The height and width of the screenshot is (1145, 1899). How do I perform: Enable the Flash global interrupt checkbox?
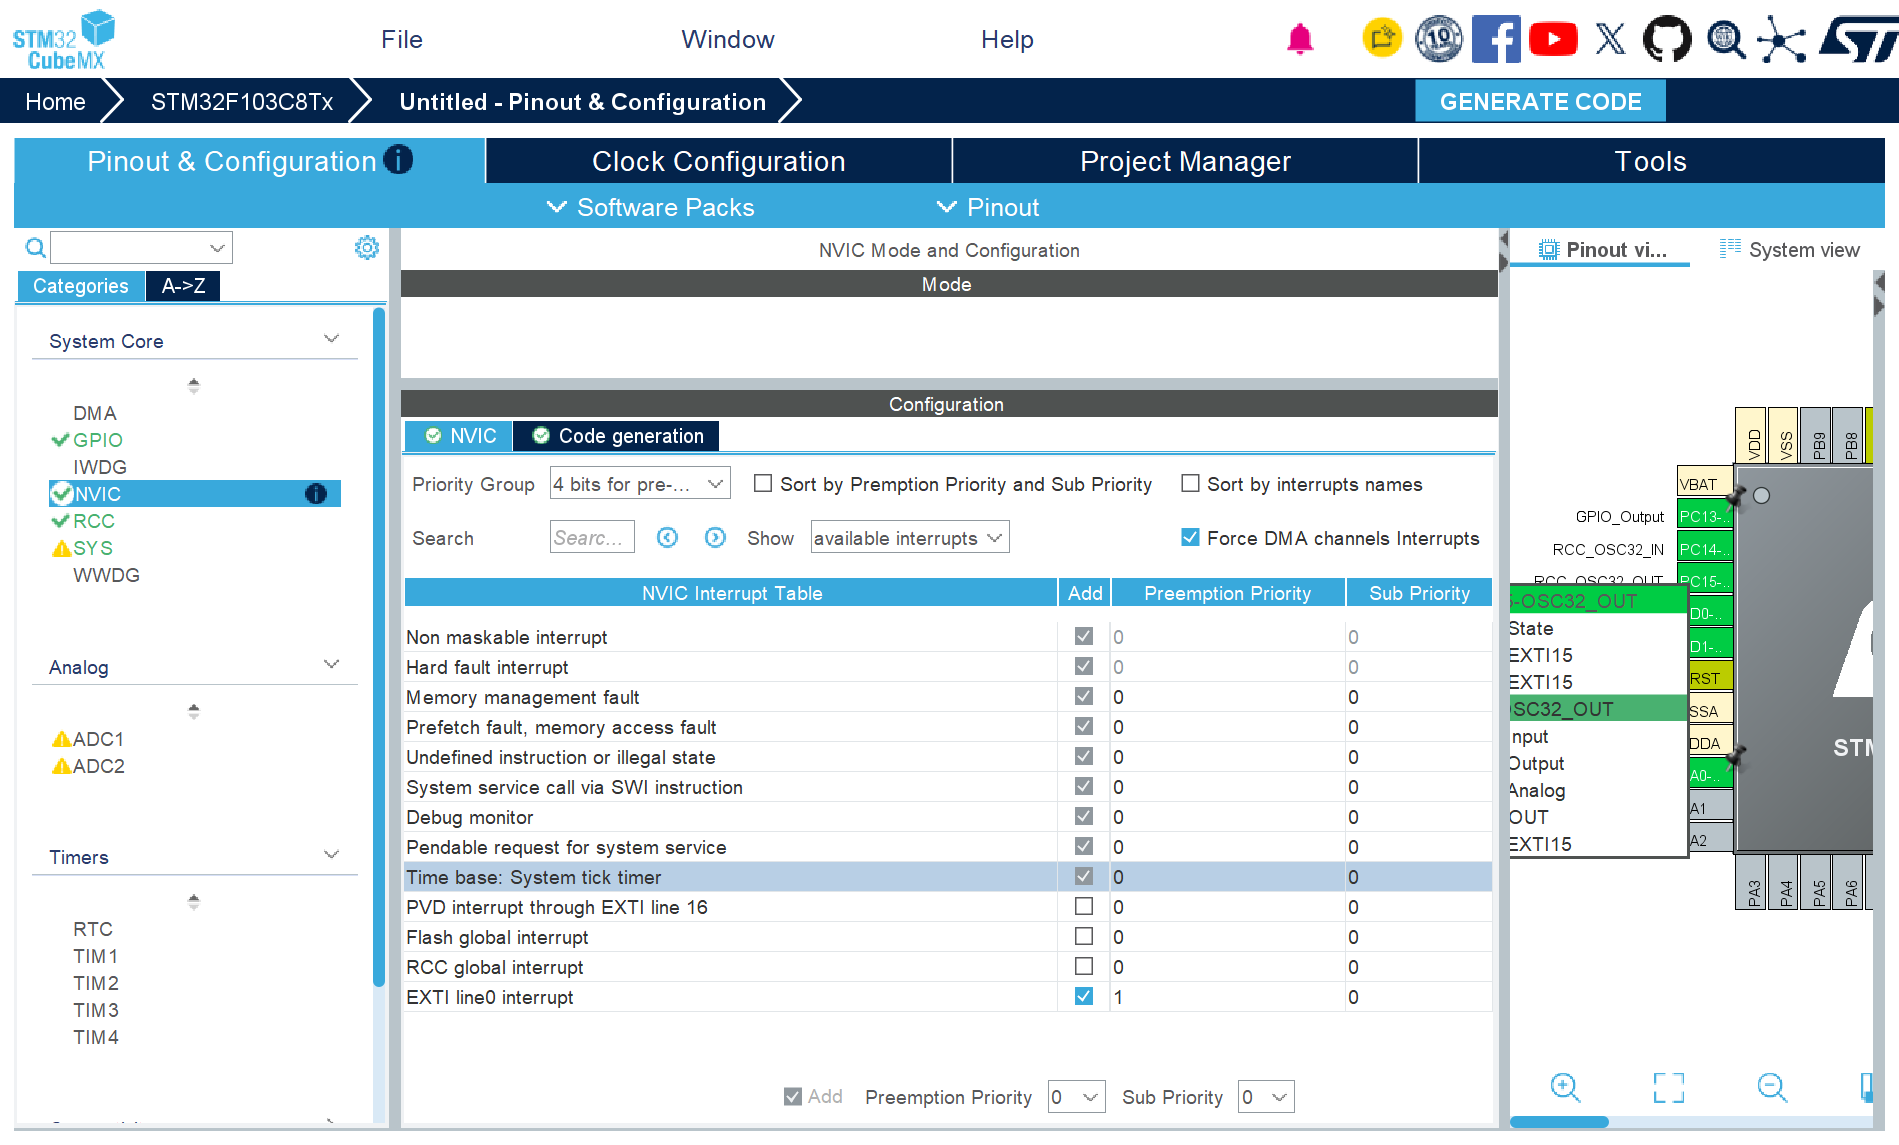[x=1084, y=937]
